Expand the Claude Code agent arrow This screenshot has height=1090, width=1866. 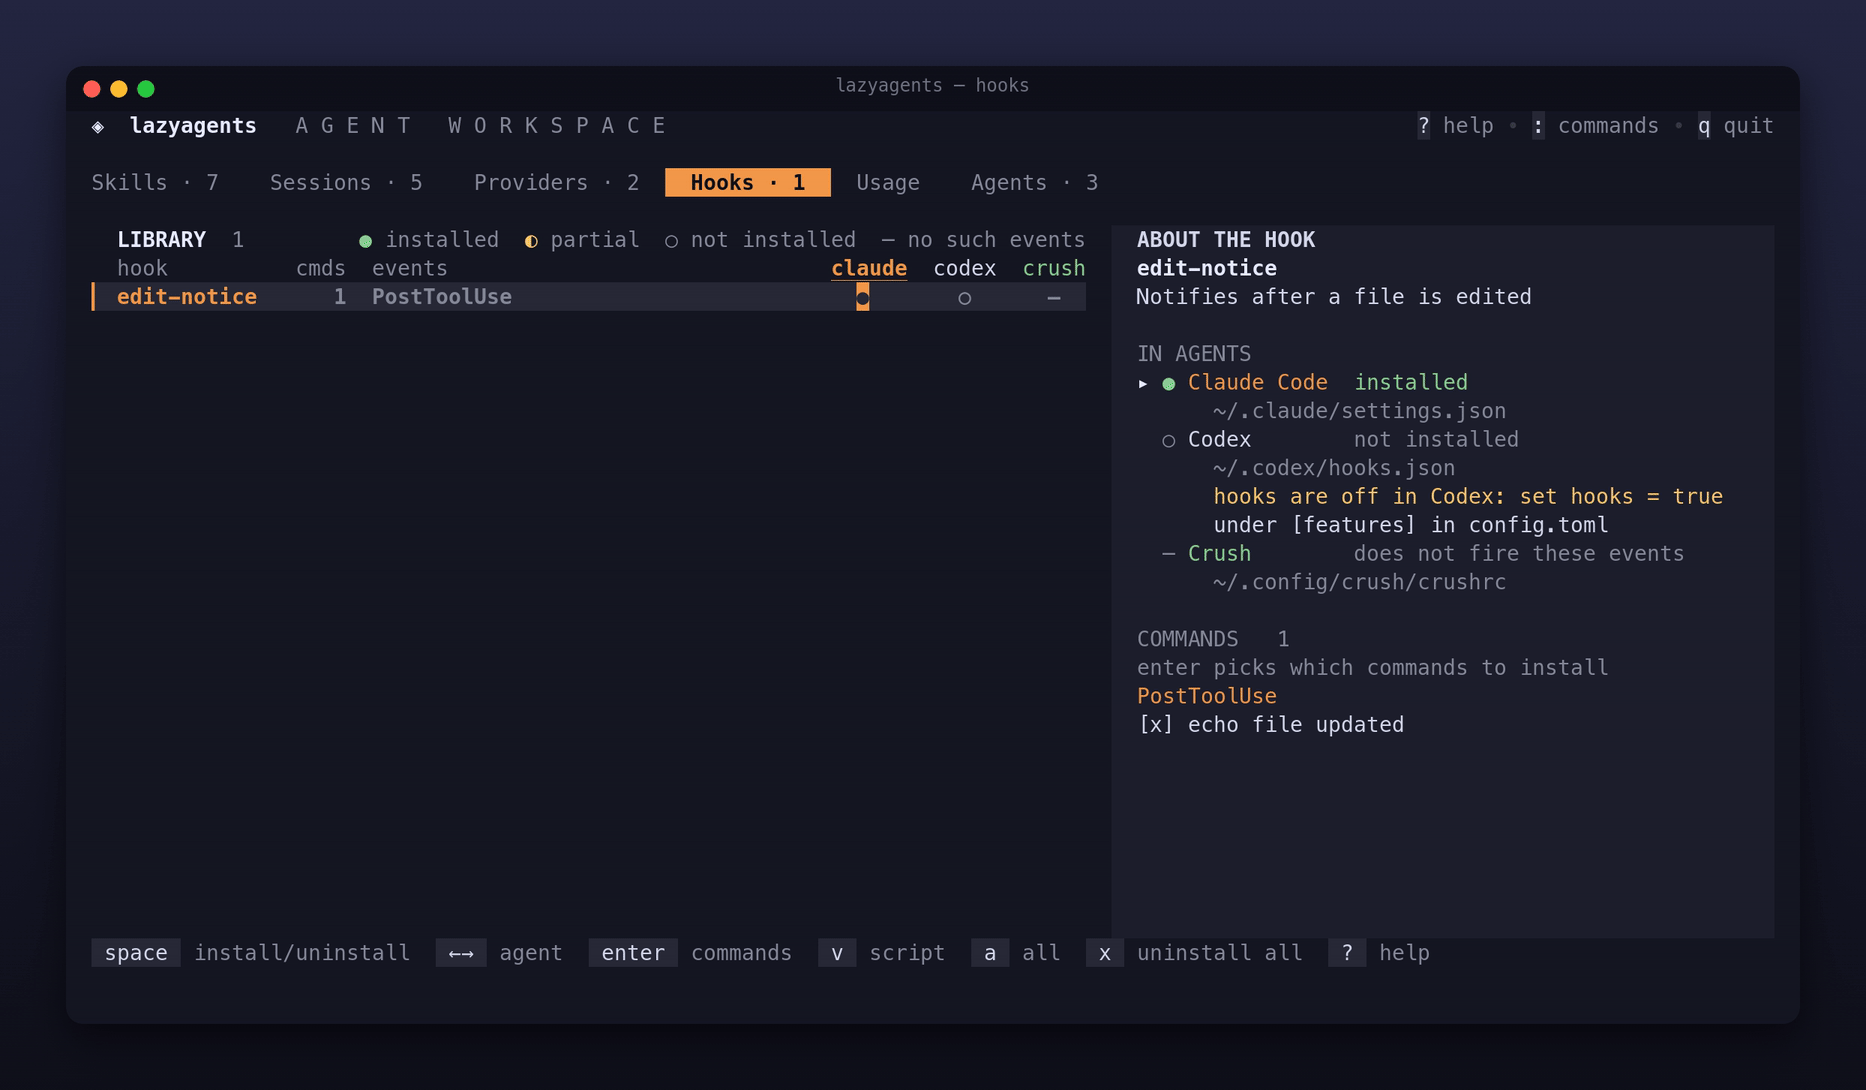coord(1143,383)
